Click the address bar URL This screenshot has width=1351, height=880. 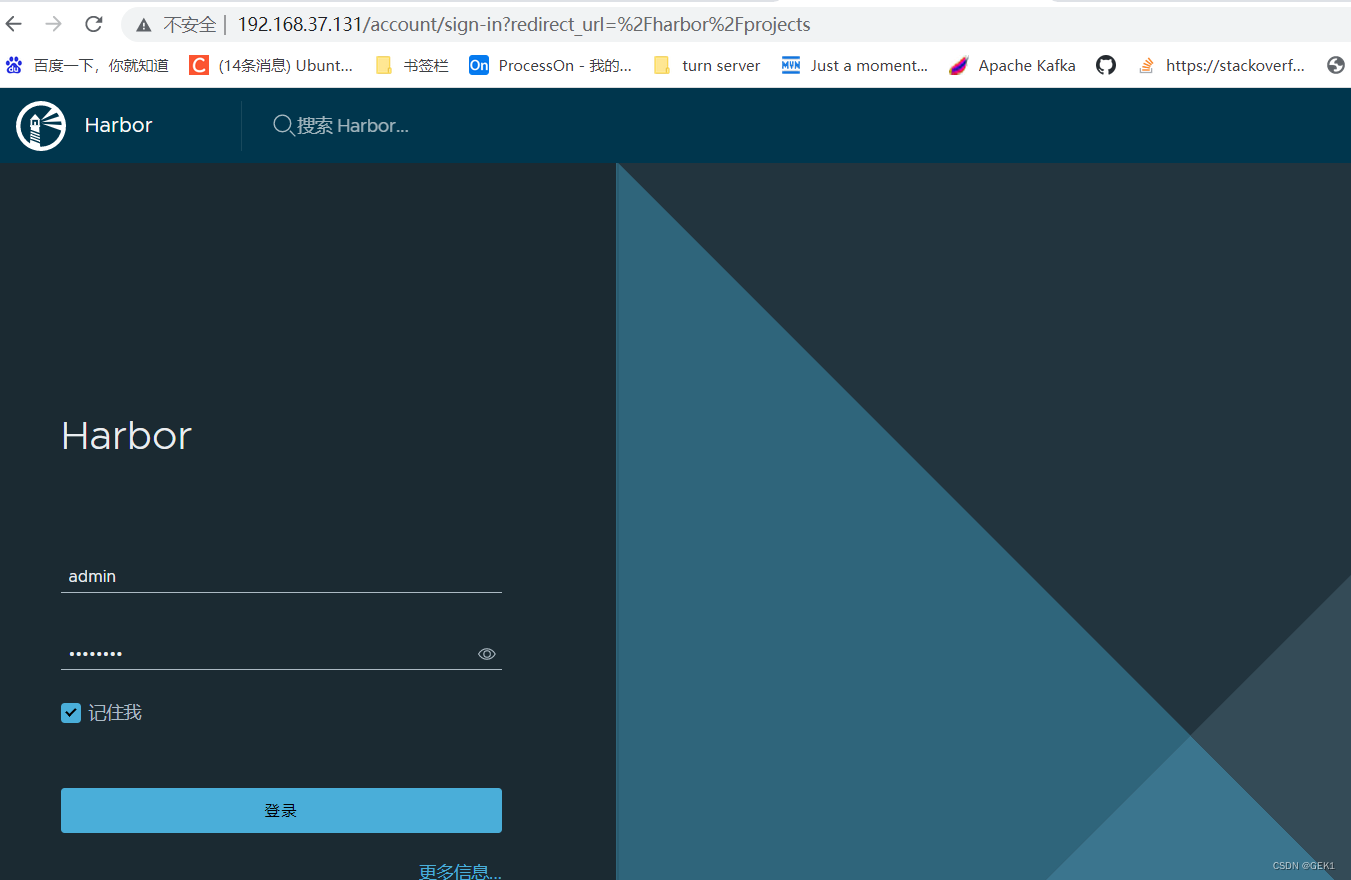coord(524,24)
